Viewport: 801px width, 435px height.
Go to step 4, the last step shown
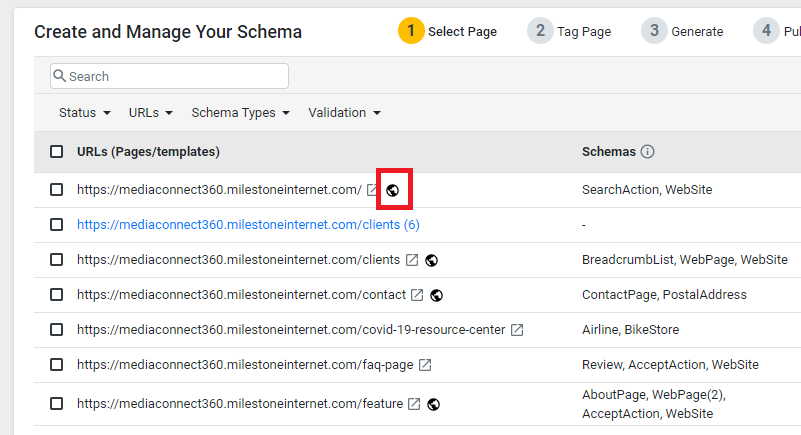tap(777, 31)
